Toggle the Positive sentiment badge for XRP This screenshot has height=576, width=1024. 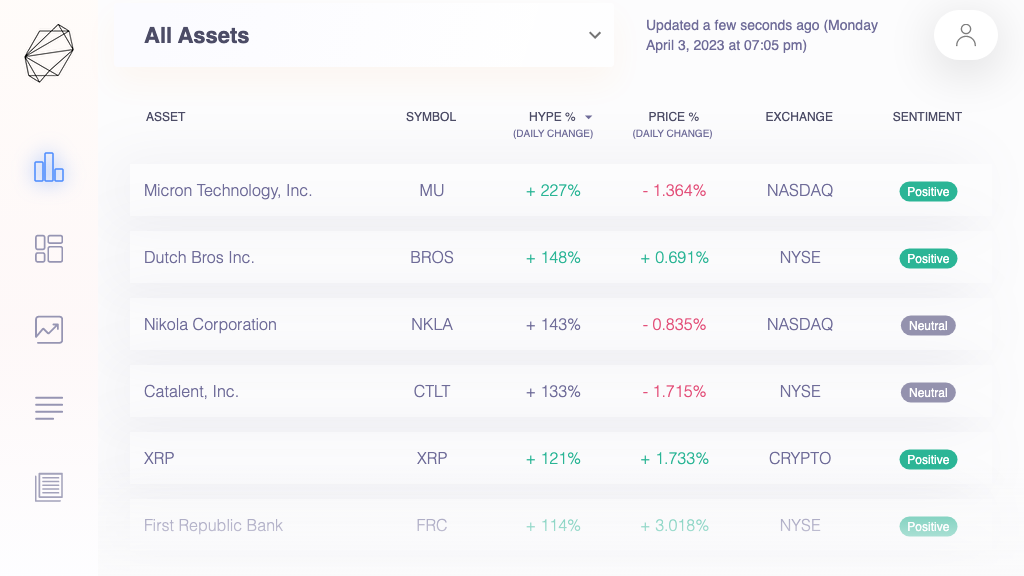point(928,459)
